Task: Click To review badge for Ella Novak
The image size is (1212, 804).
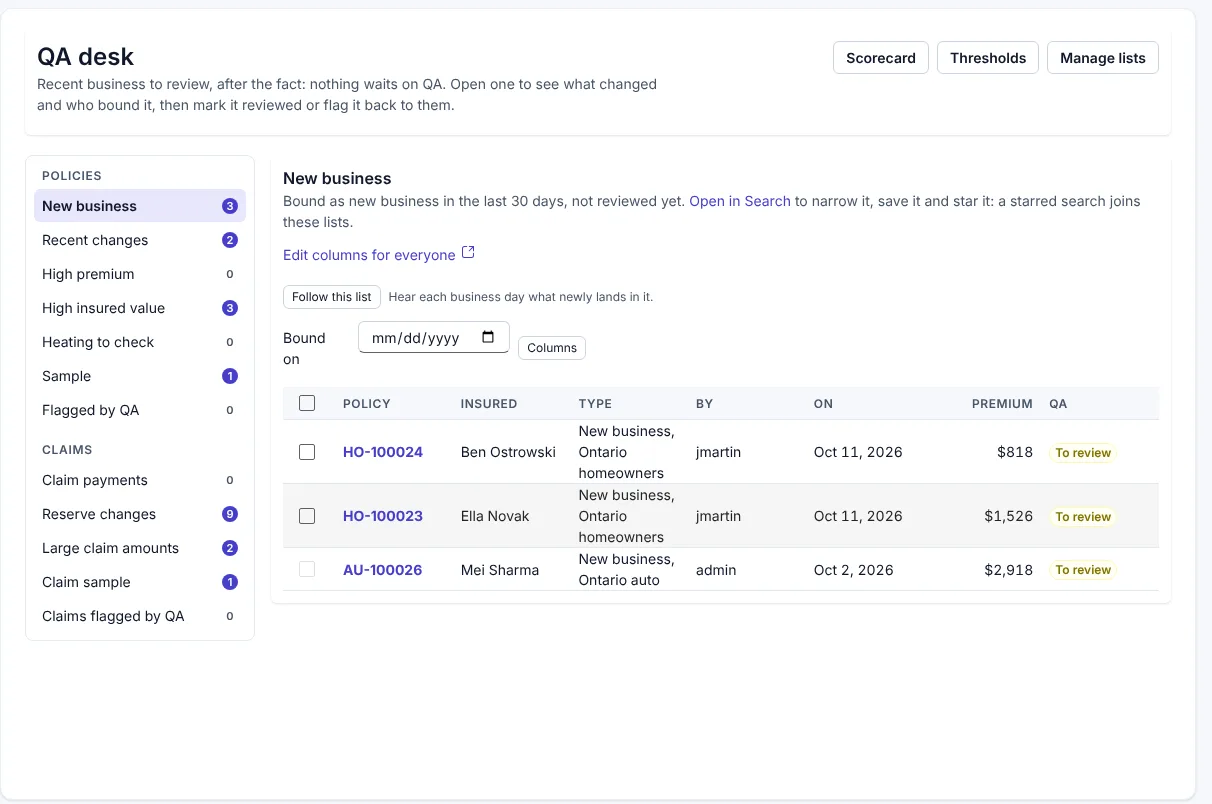Action: pos(1083,517)
